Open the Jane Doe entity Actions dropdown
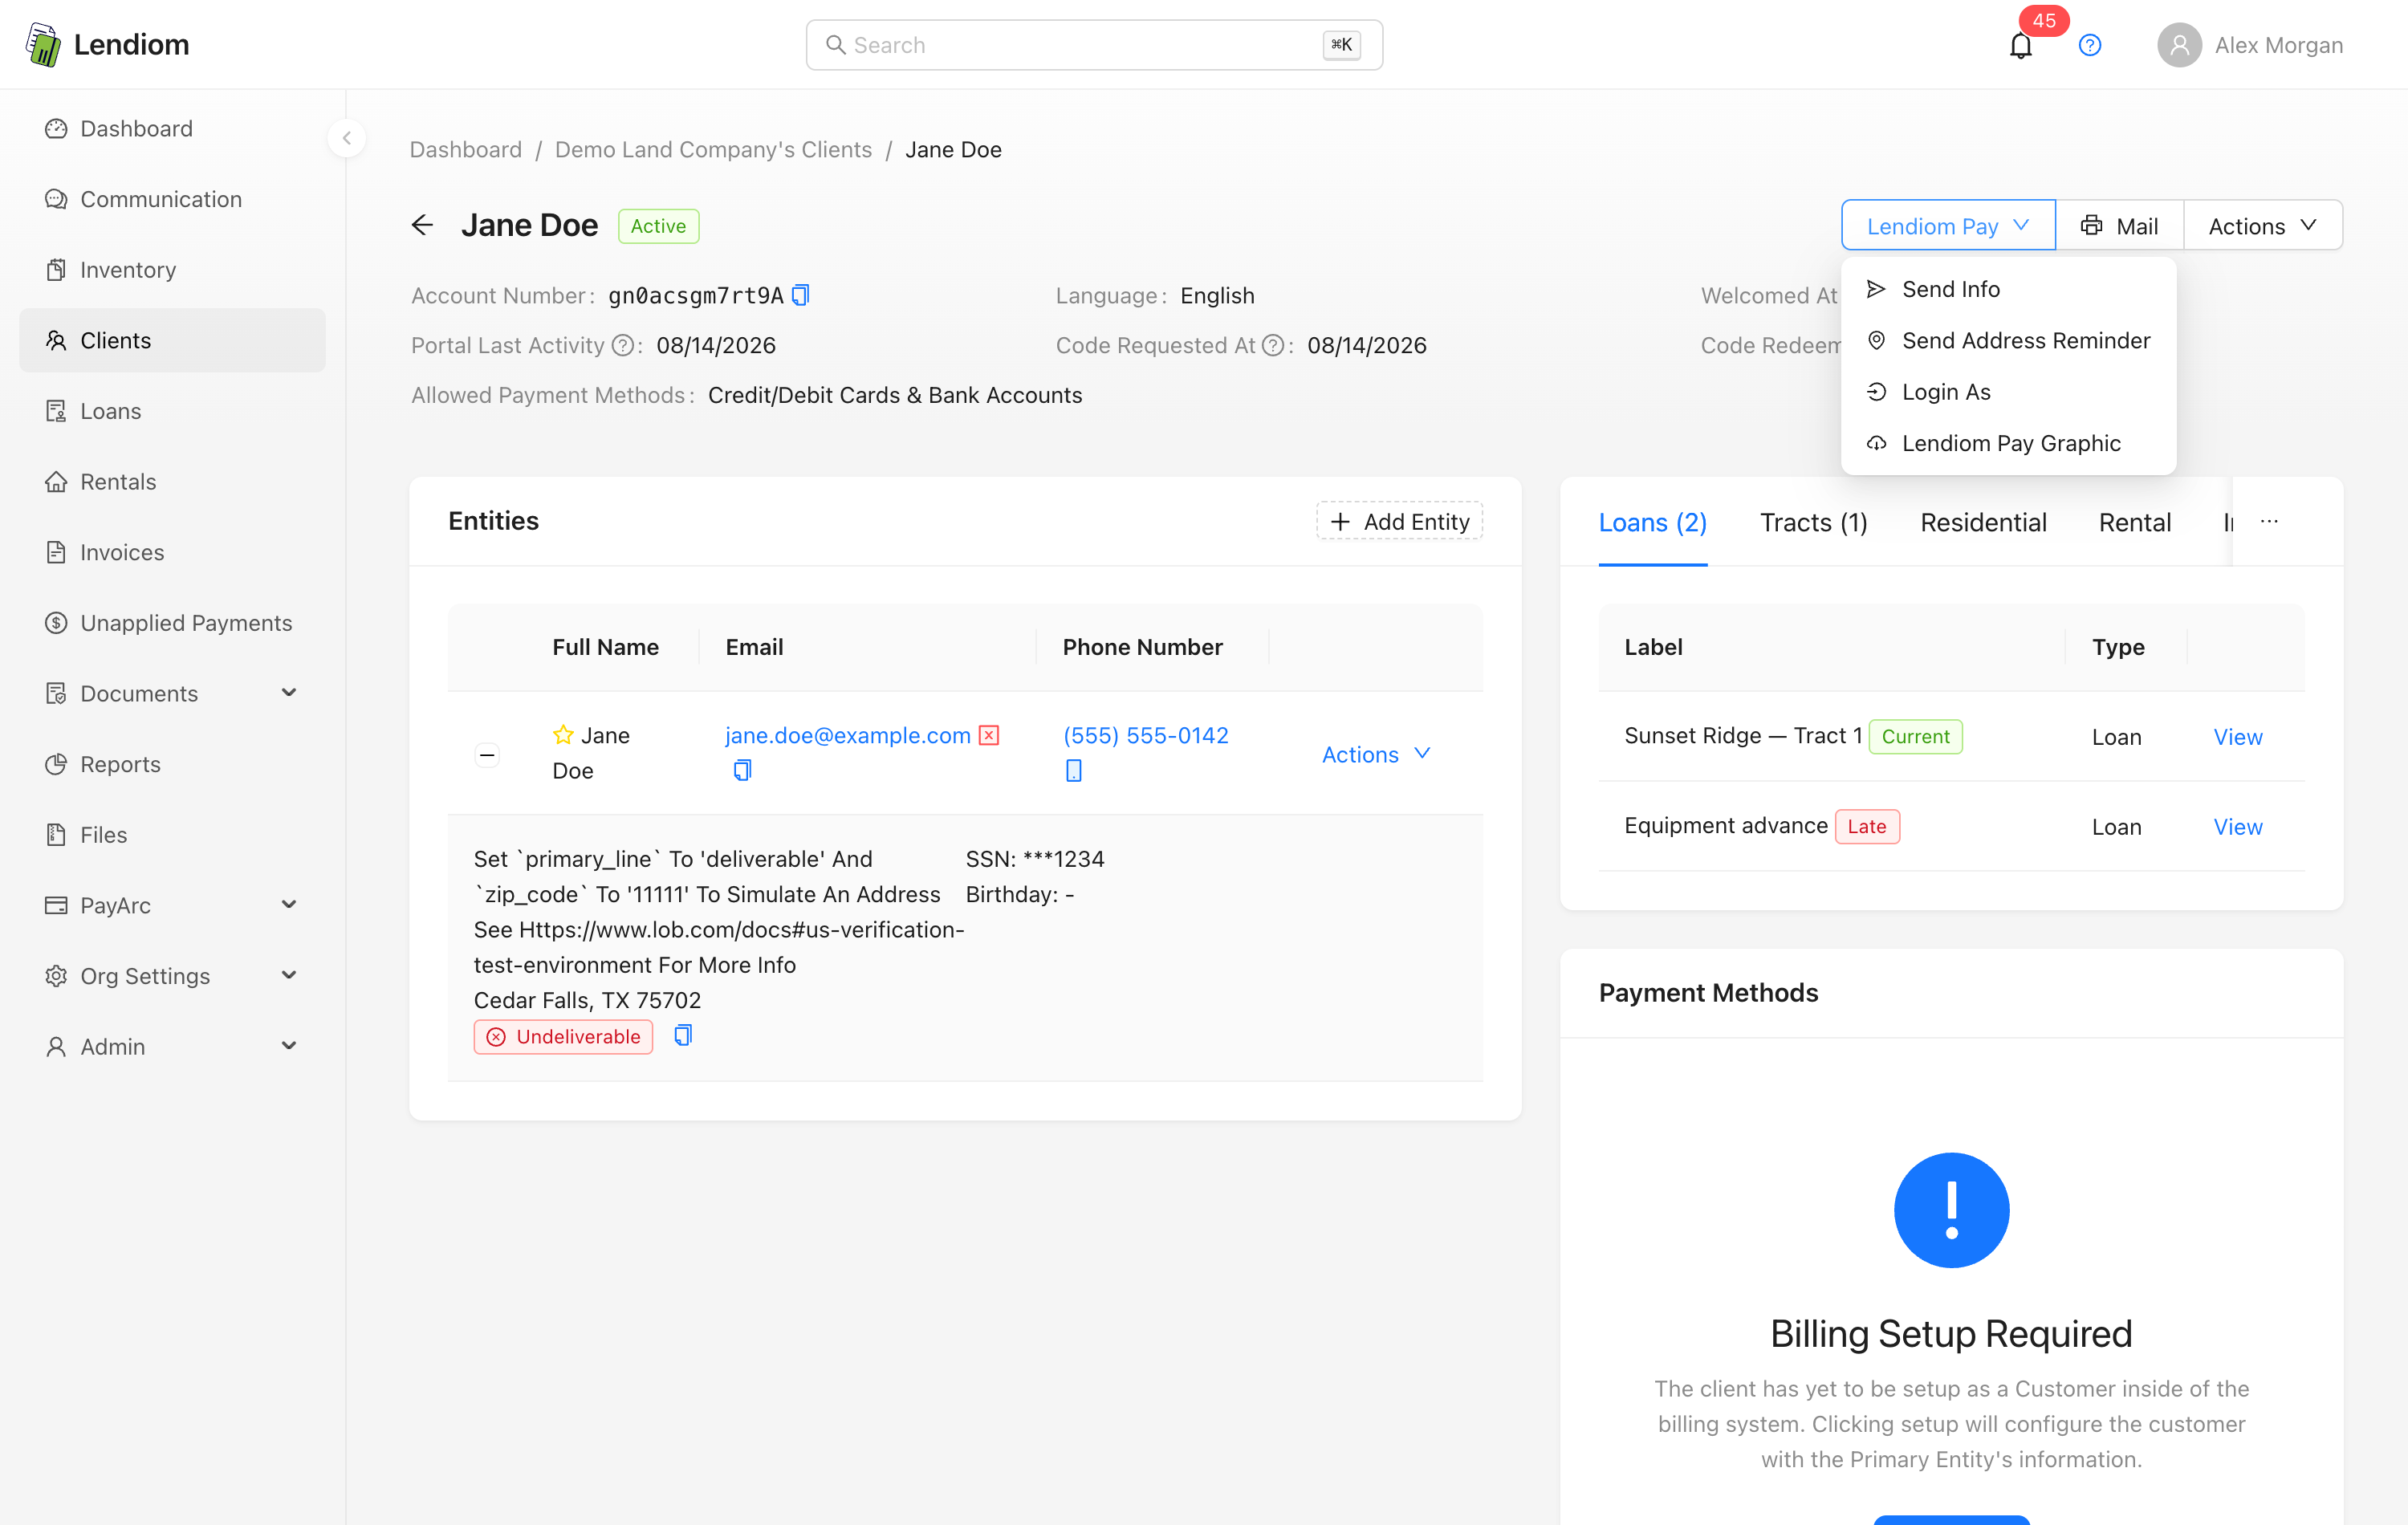 pyautogui.click(x=1376, y=754)
